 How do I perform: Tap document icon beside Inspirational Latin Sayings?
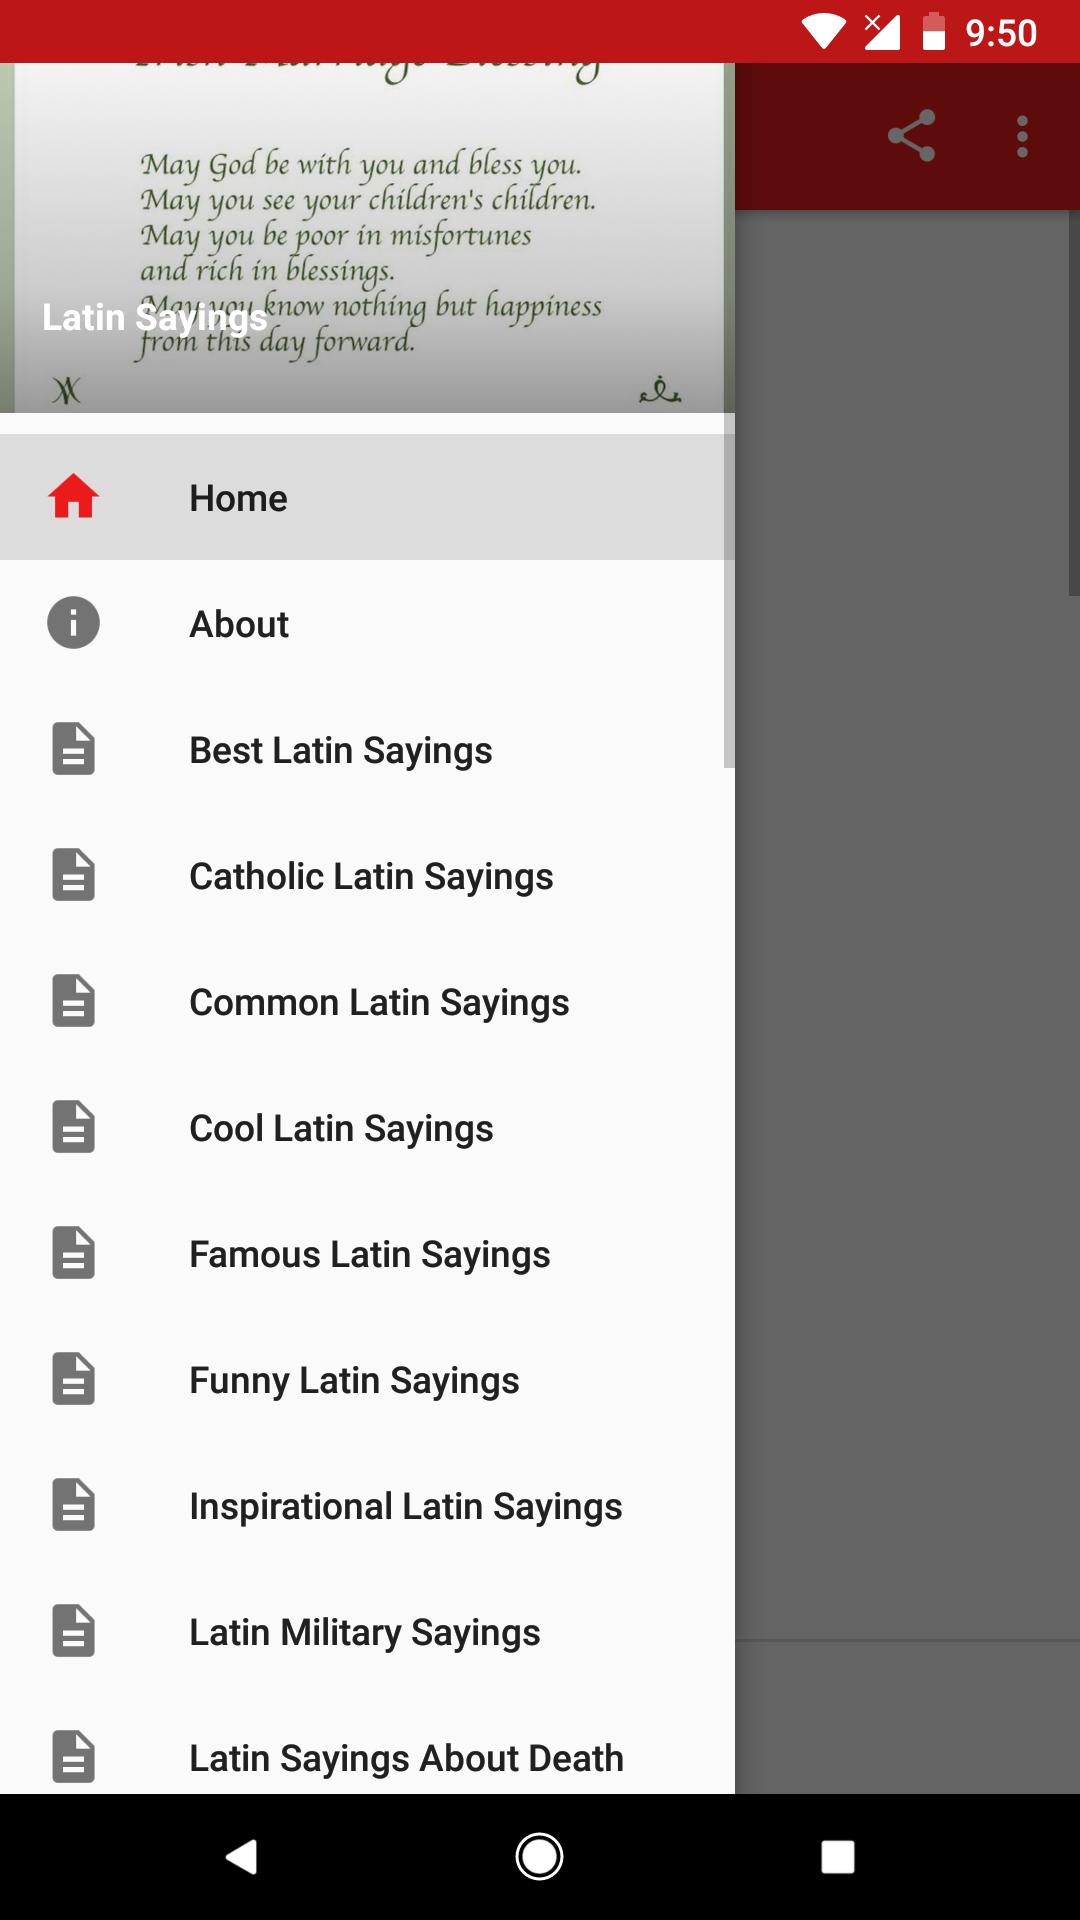(73, 1505)
